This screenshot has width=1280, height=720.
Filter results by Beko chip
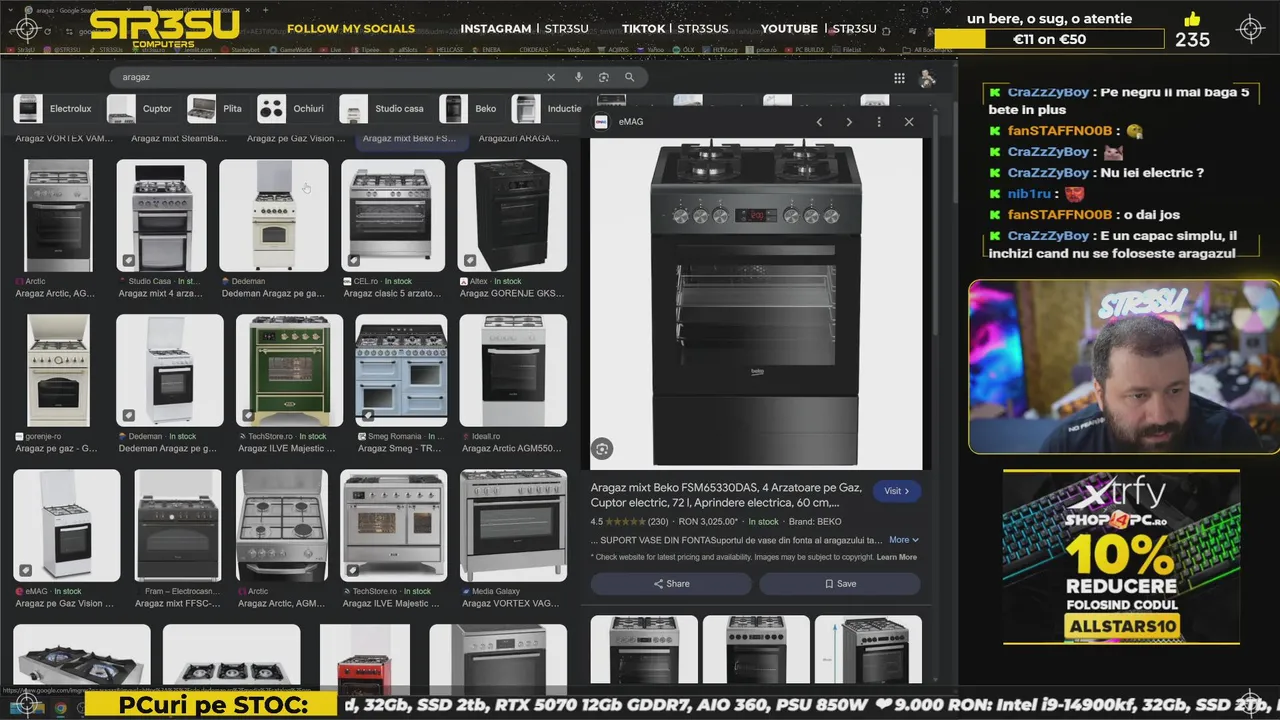pos(470,109)
